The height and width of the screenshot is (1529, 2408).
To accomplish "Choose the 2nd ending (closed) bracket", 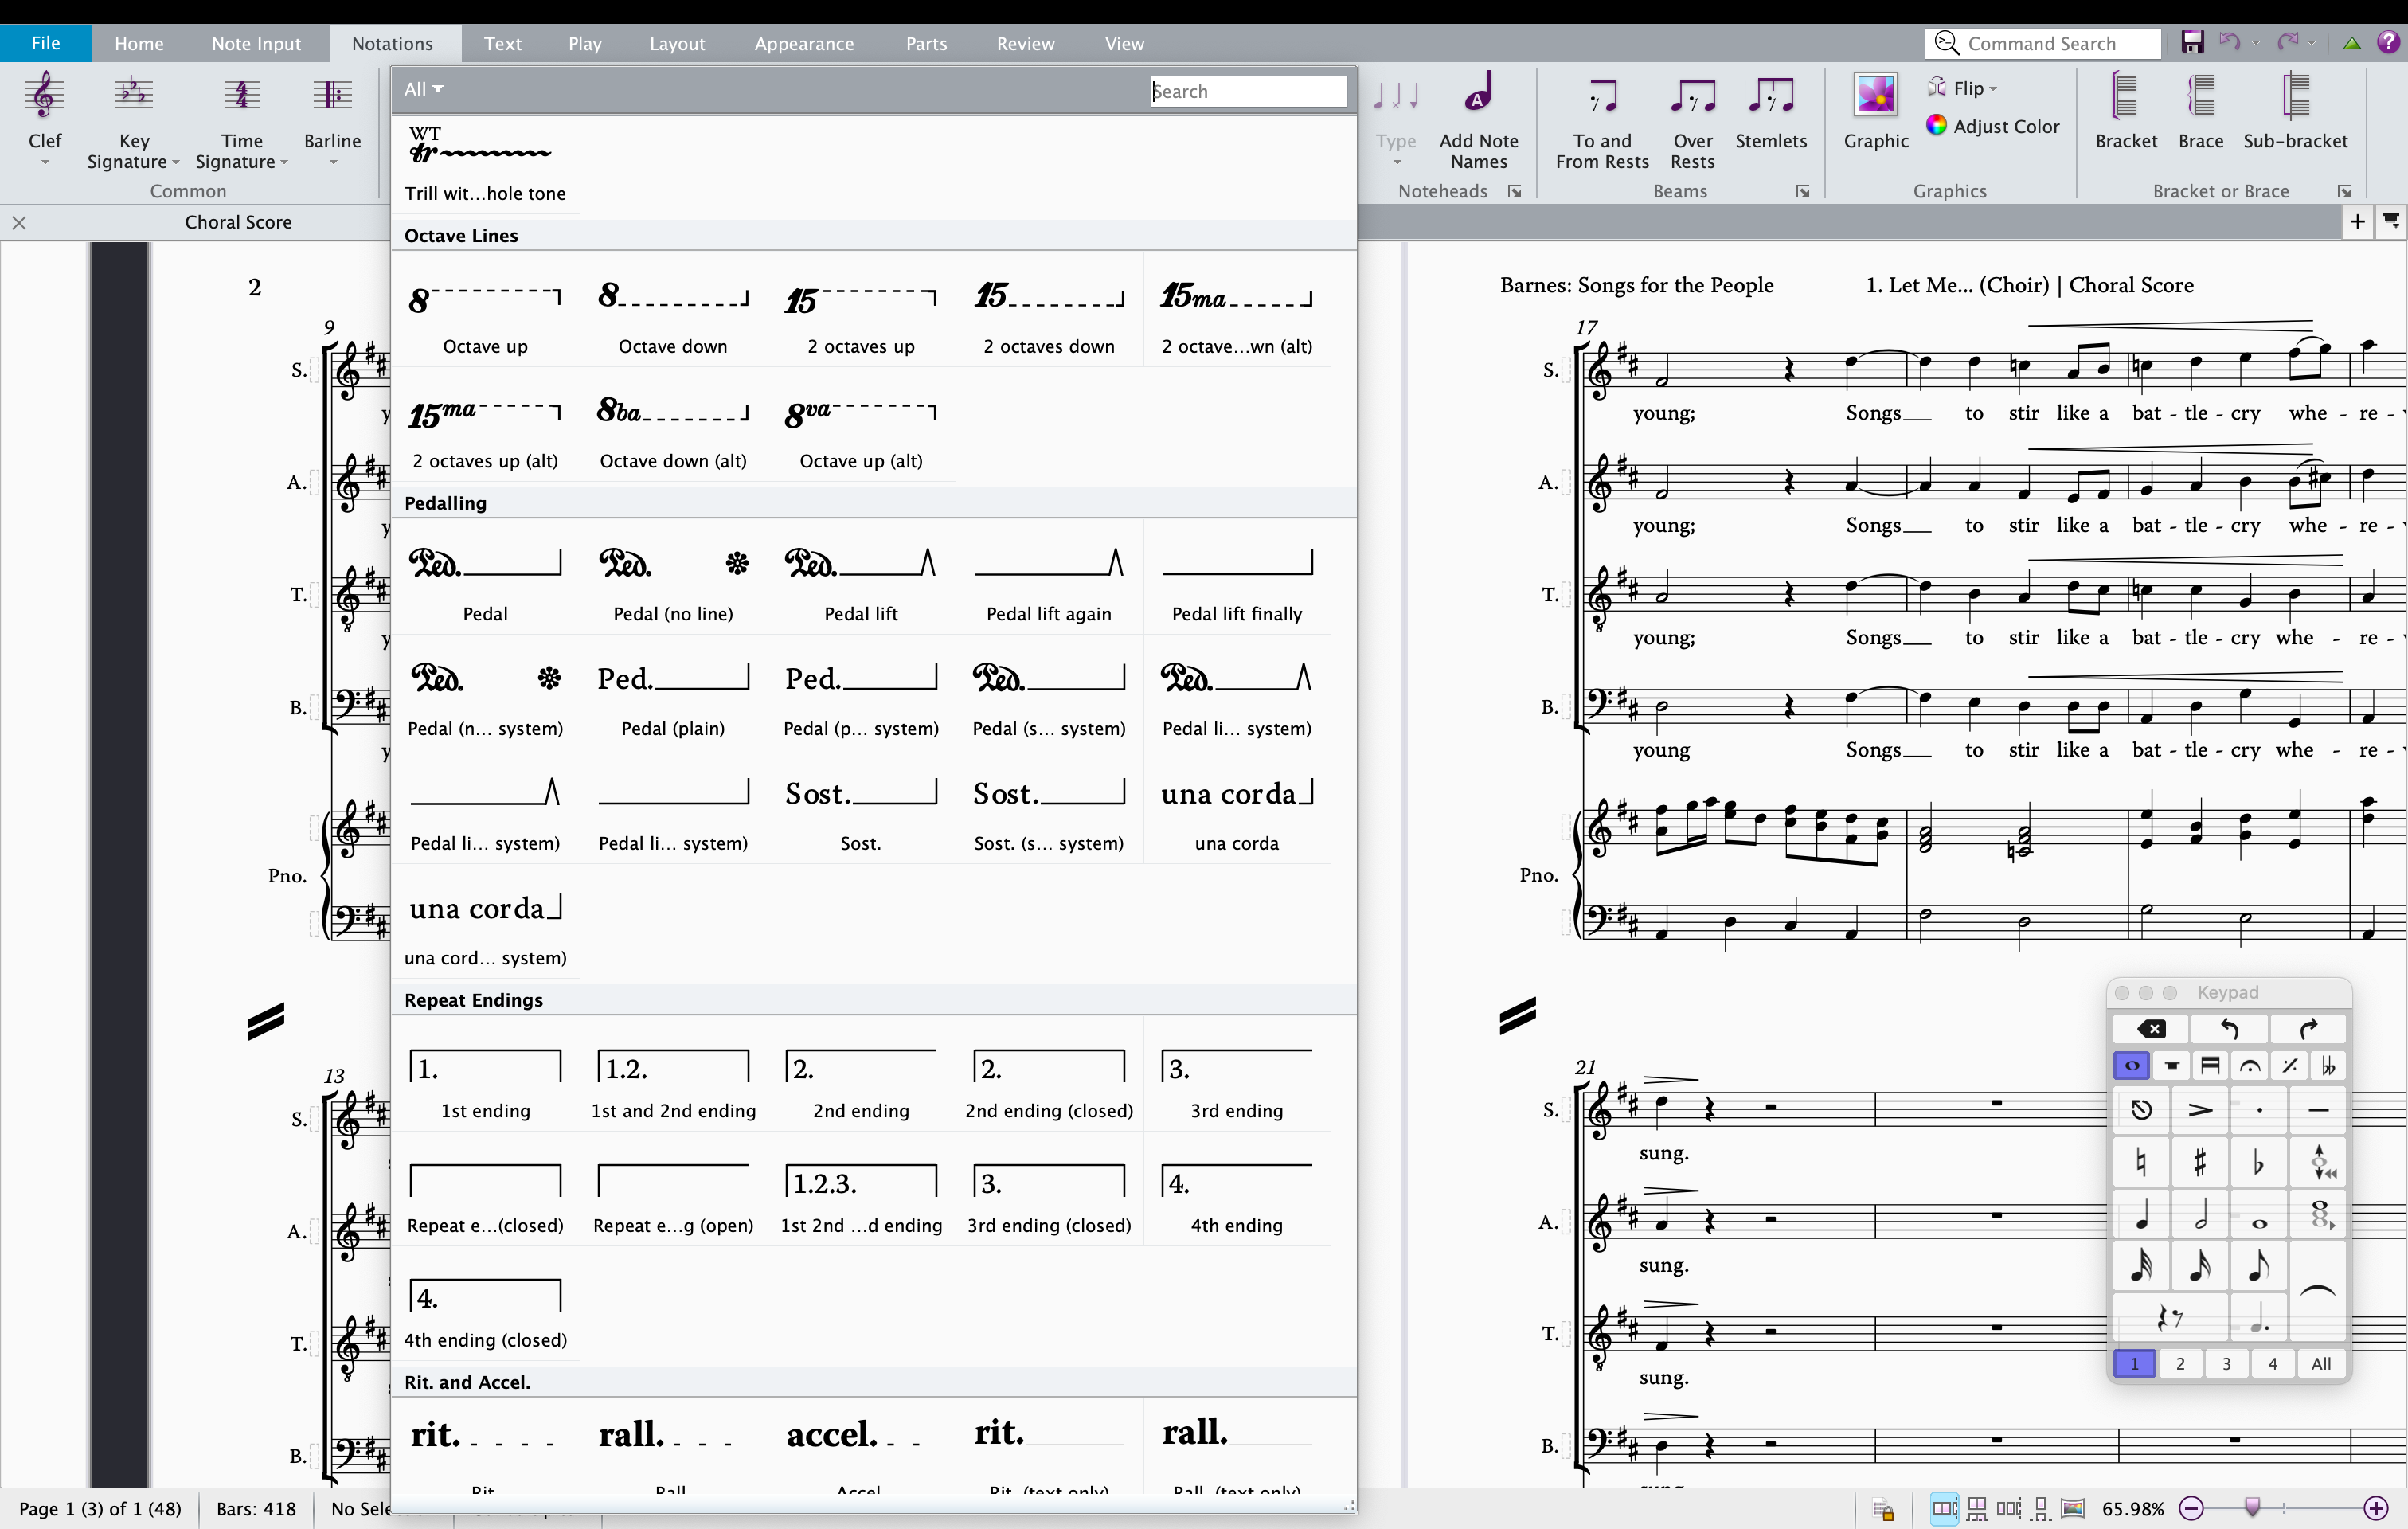I will [1049, 1075].
